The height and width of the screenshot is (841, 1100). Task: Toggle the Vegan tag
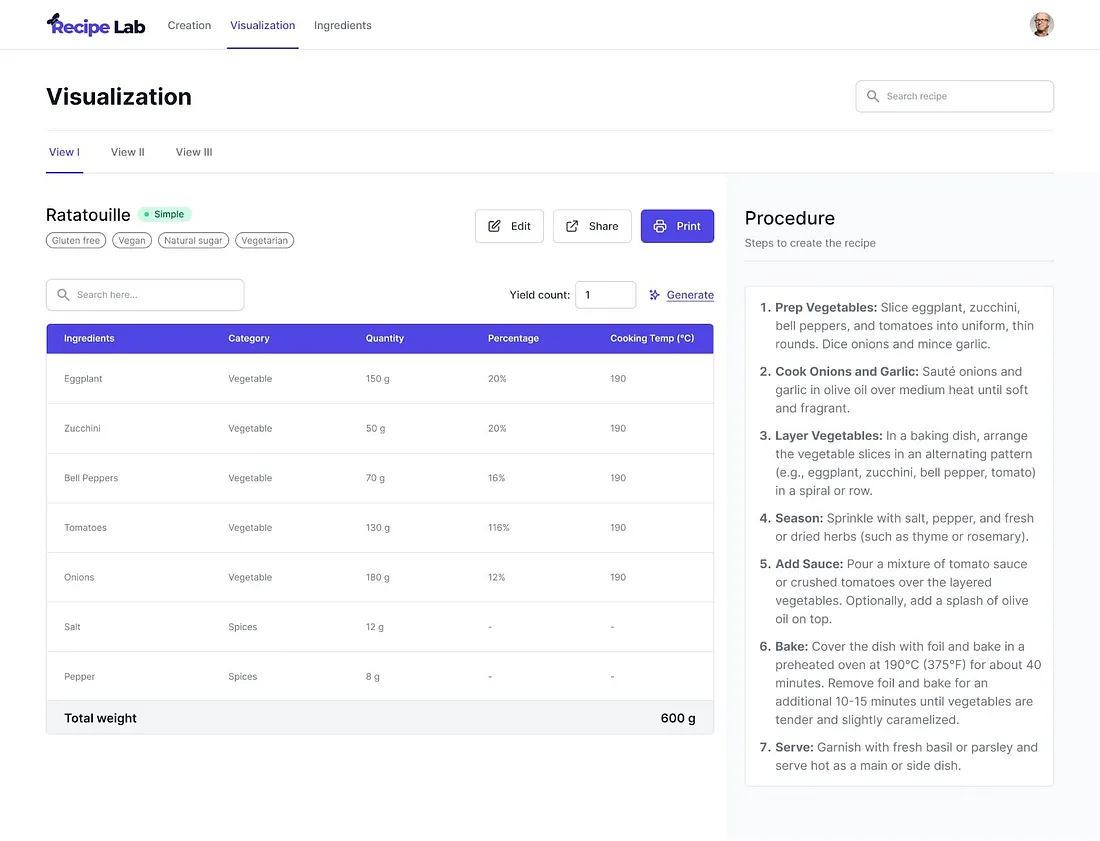pyautogui.click(x=131, y=240)
